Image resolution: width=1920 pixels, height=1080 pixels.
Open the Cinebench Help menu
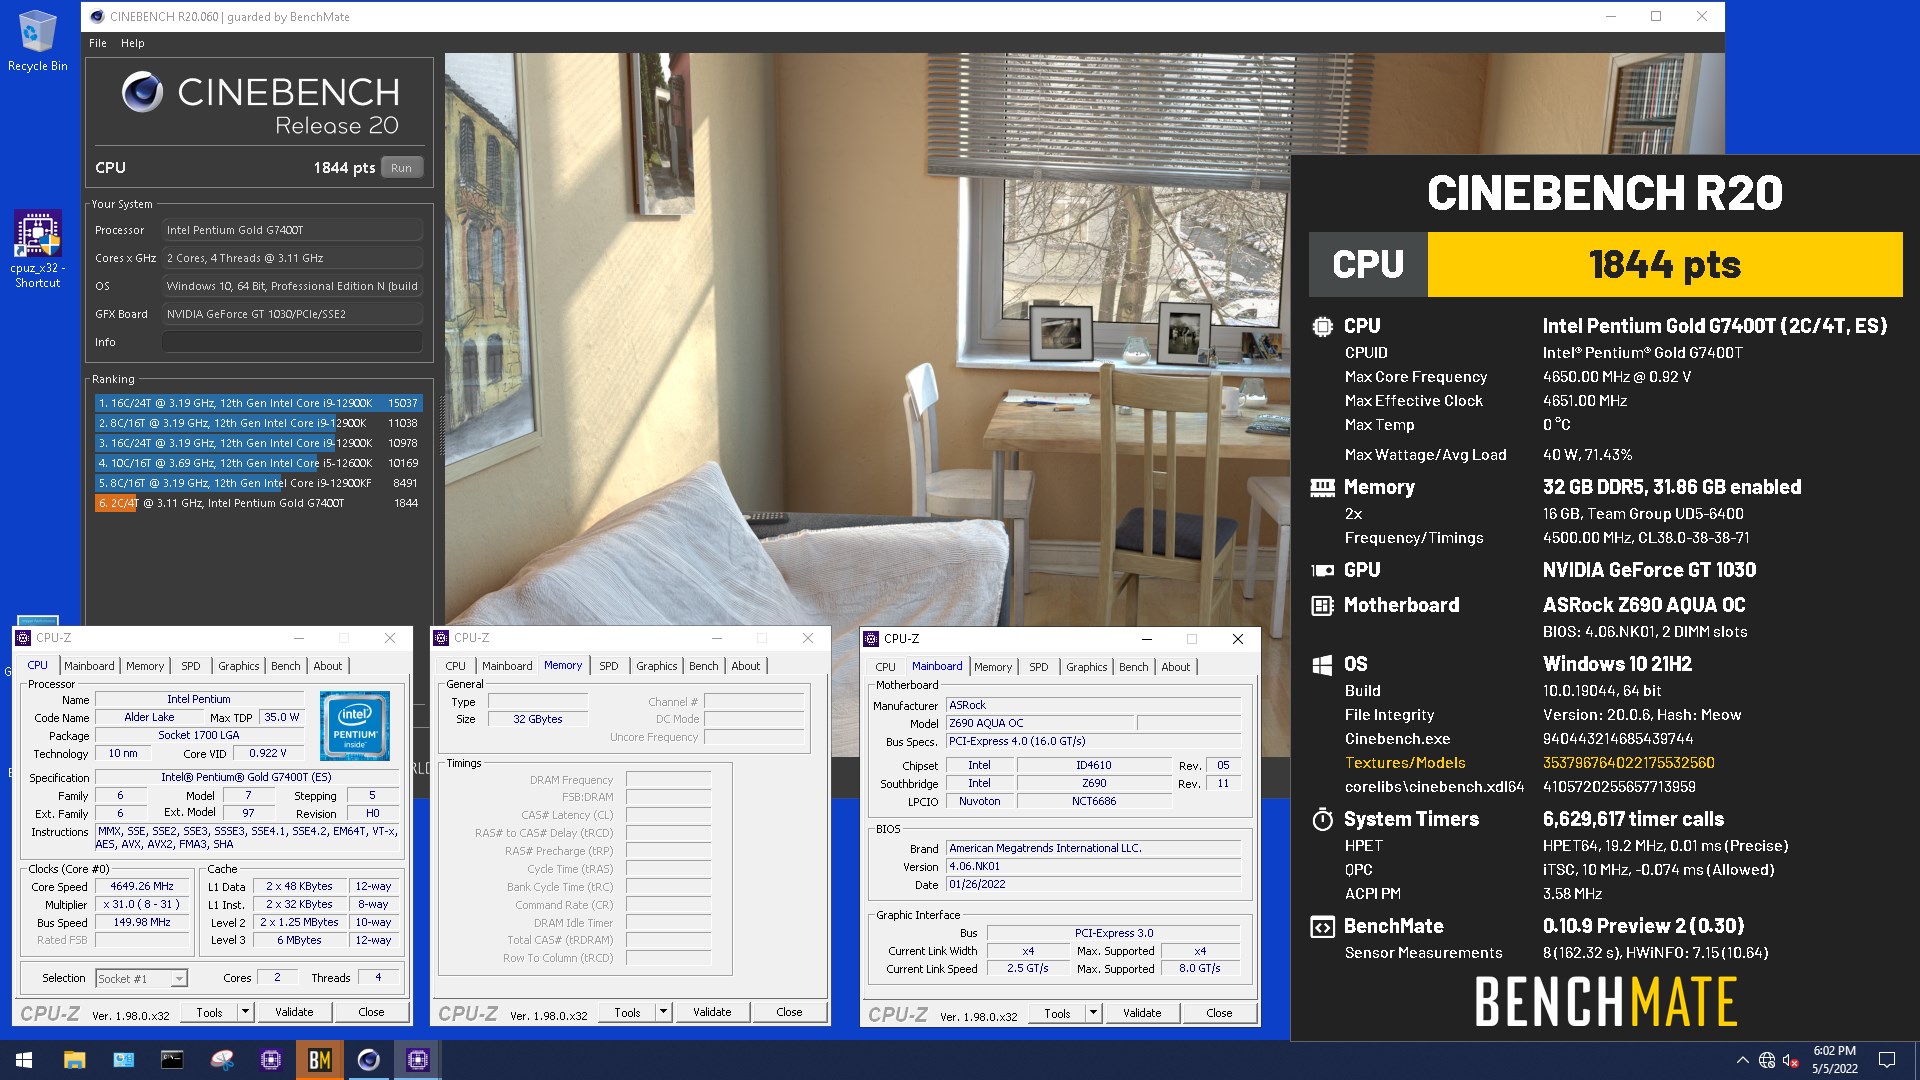point(133,43)
